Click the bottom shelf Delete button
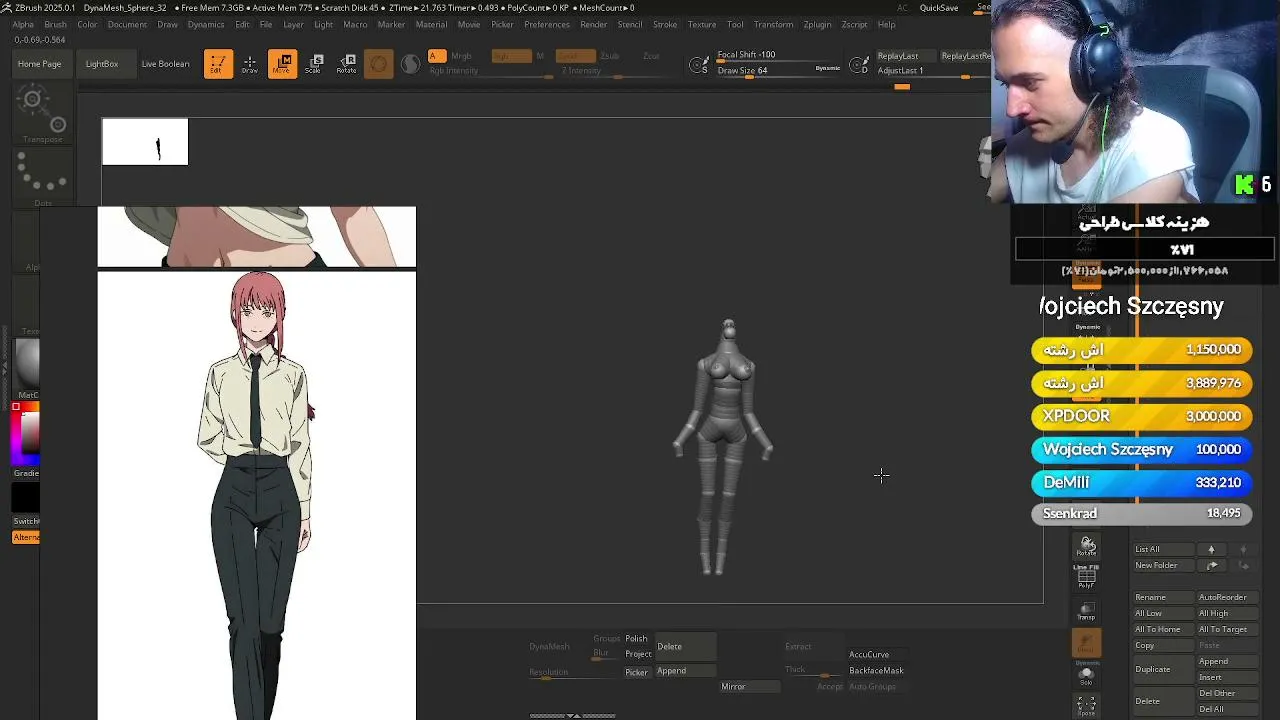Viewport: 1280px width, 720px height. click(x=685, y=646)
